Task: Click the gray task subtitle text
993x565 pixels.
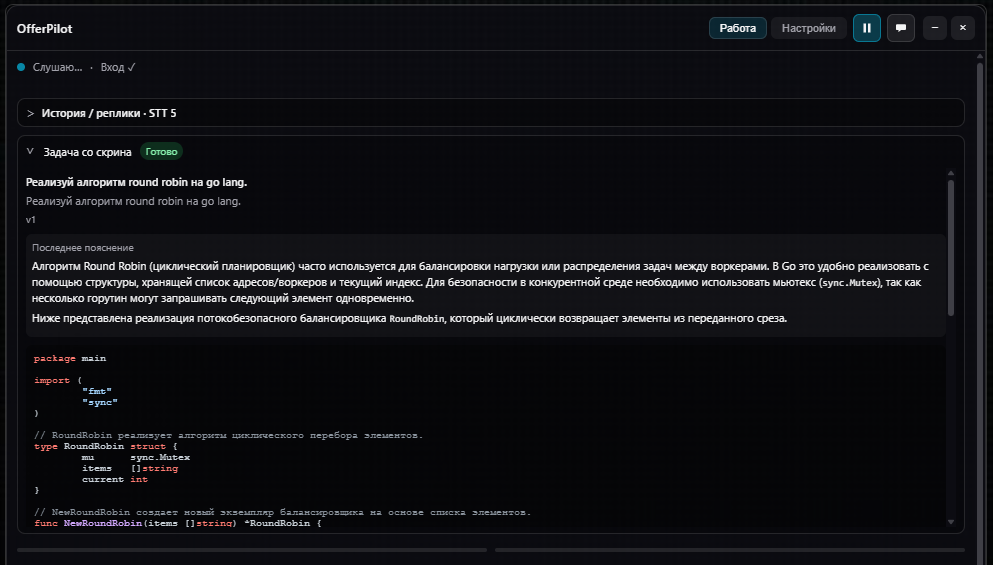Action: 133,201
